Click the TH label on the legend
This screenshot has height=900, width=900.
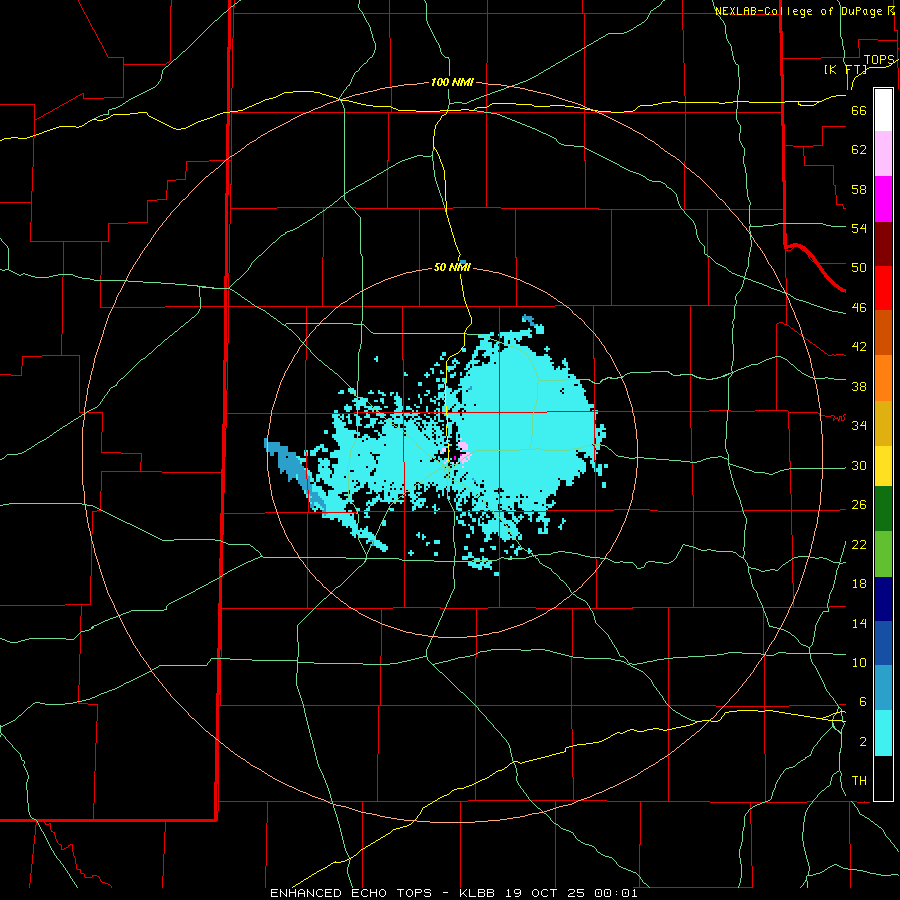tap(859, 780)
